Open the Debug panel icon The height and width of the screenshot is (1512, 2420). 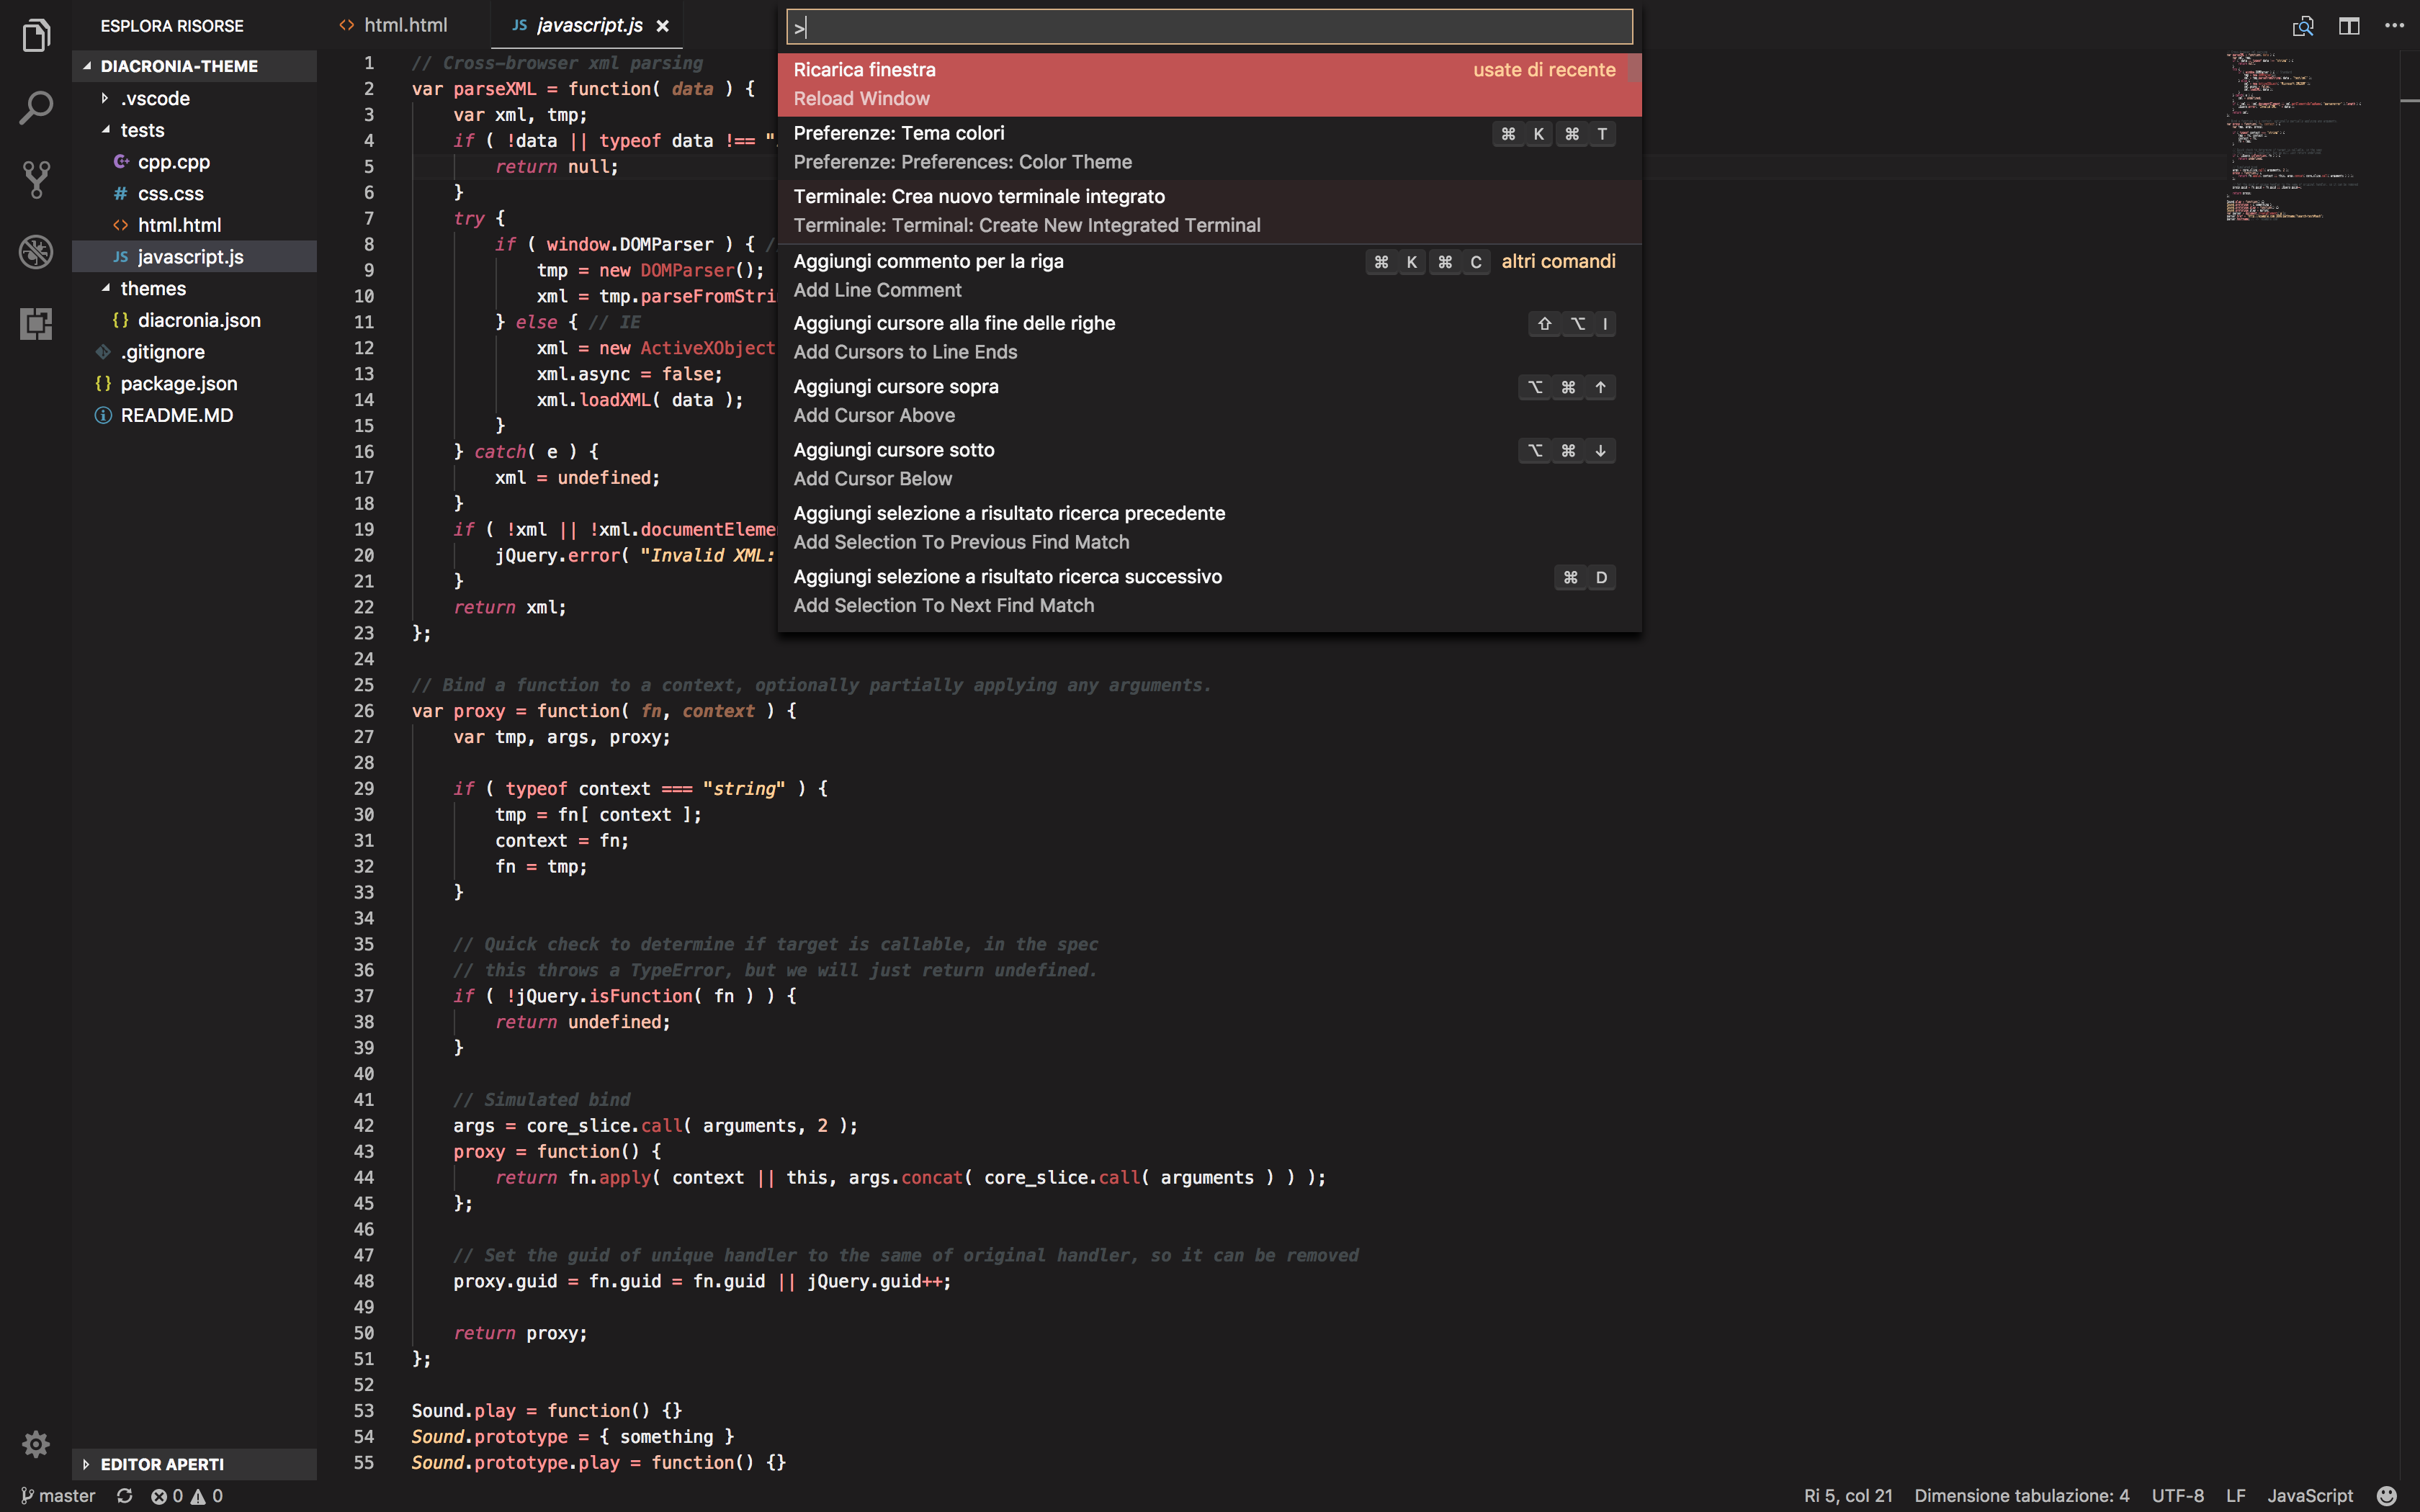(36, 252)
